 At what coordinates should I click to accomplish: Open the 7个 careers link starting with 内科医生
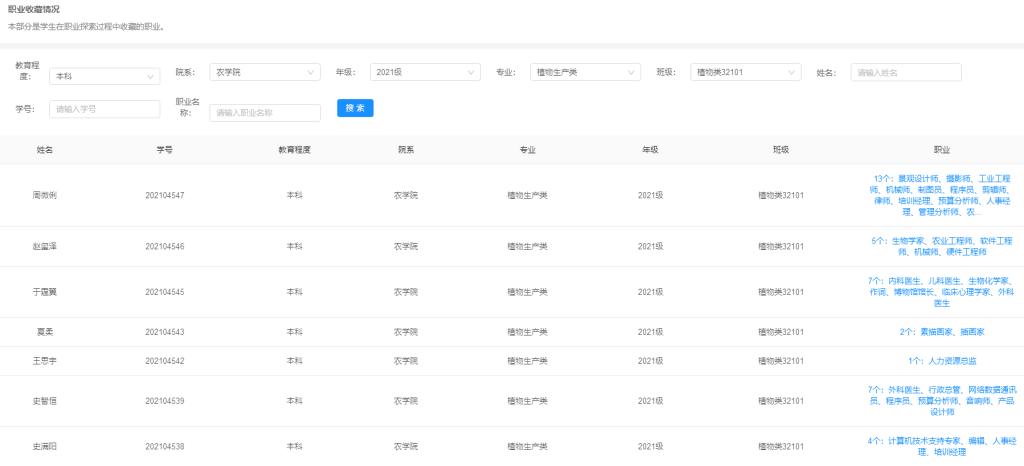(x=941, y=291)
